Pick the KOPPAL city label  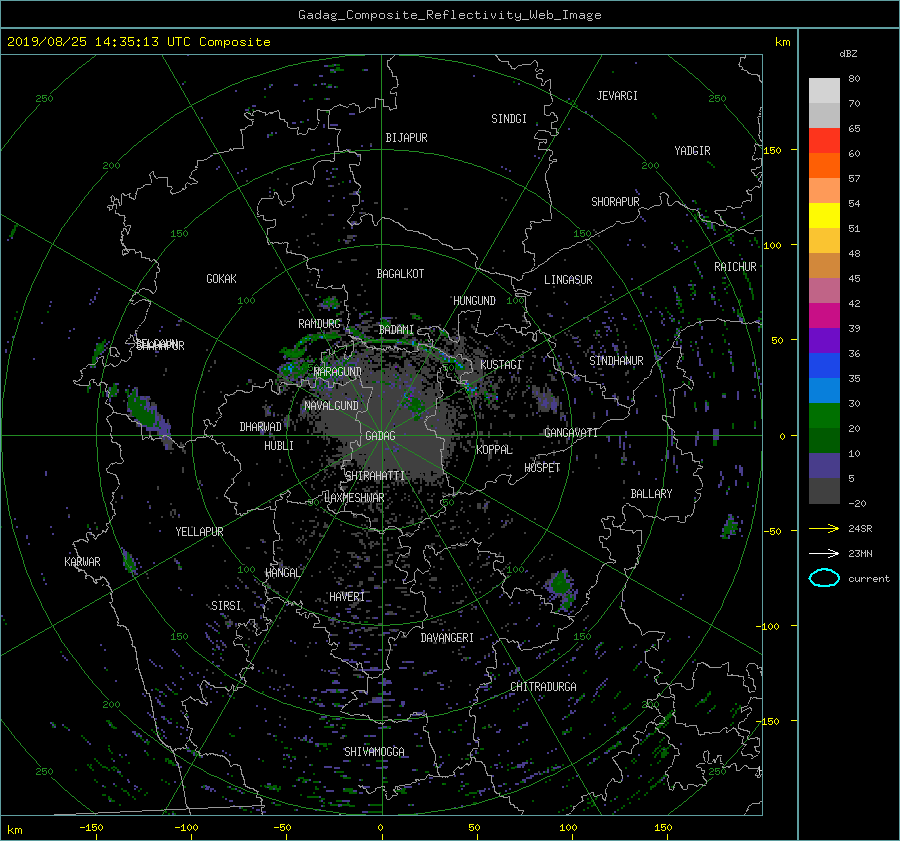(494, 450)
